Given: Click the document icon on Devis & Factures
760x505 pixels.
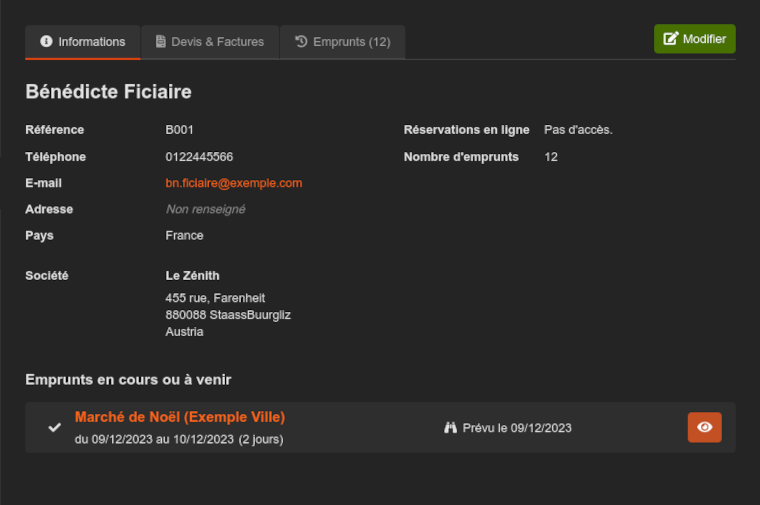Looking at the screenshot, I should coord(161,42).
